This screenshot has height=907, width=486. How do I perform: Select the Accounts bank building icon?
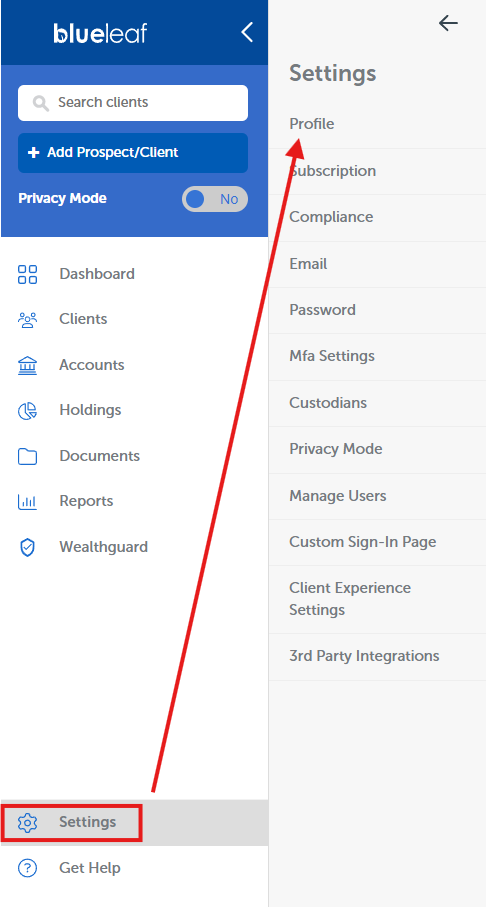(27, 365)
